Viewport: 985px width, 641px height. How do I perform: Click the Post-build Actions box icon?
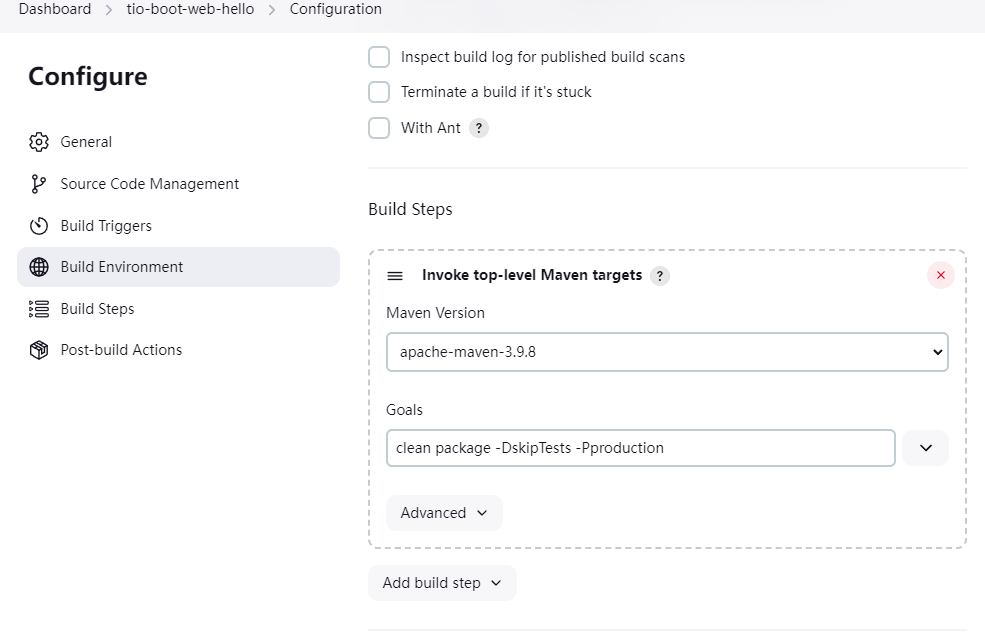pos(39,350)
